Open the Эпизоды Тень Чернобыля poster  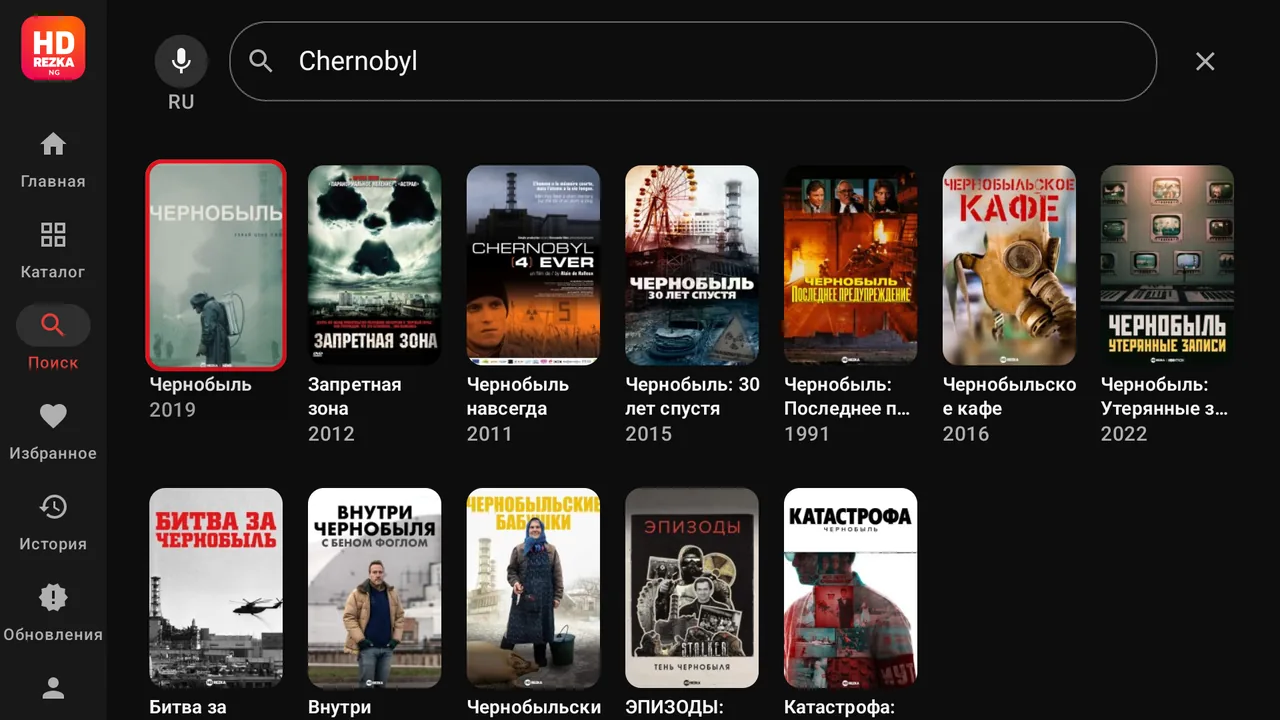coord(692,588)
